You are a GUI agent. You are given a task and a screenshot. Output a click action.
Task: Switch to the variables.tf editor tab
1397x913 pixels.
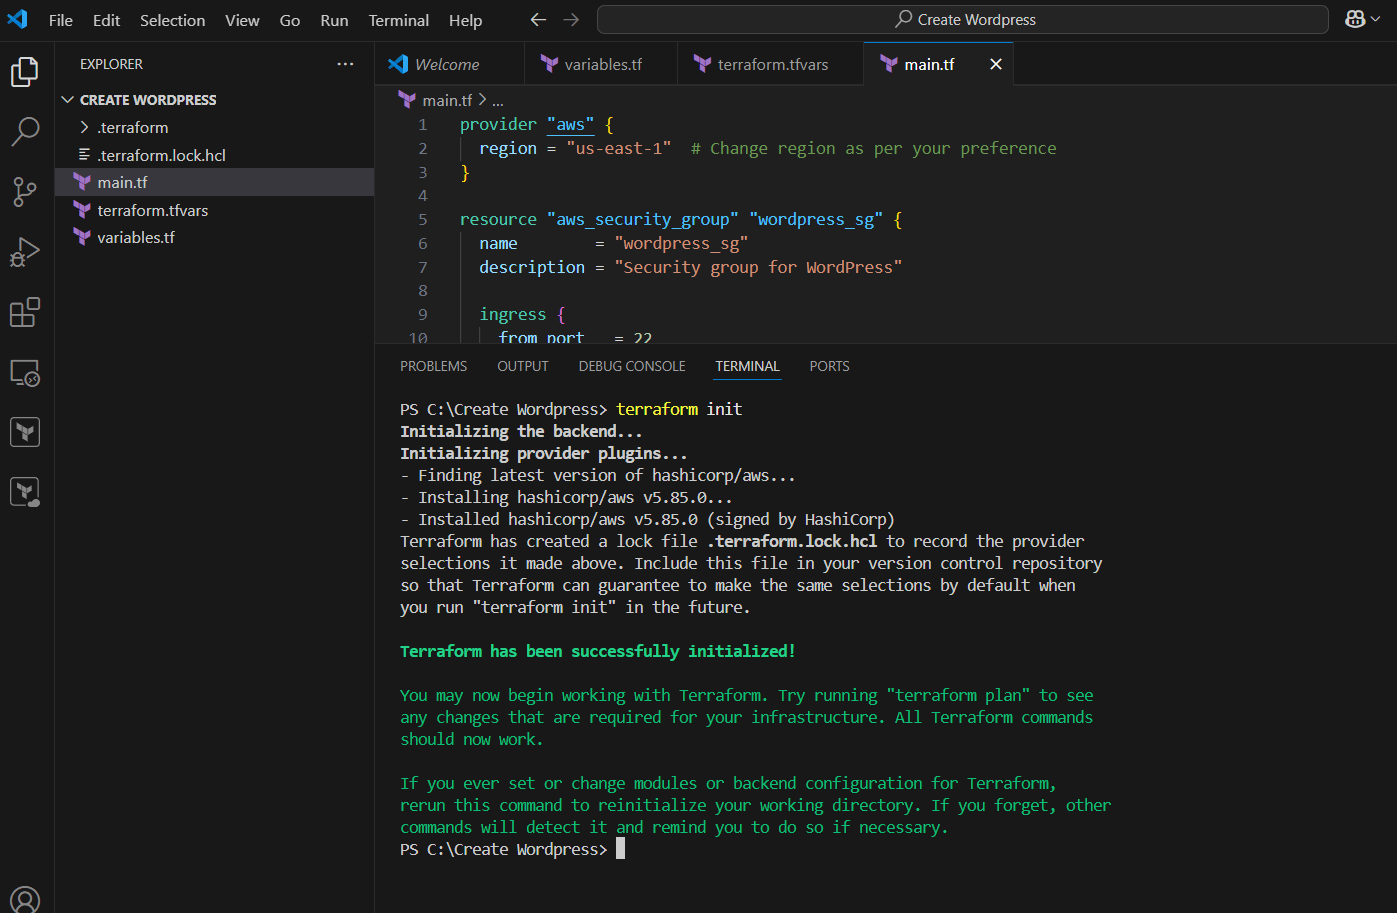click(601, 64)
